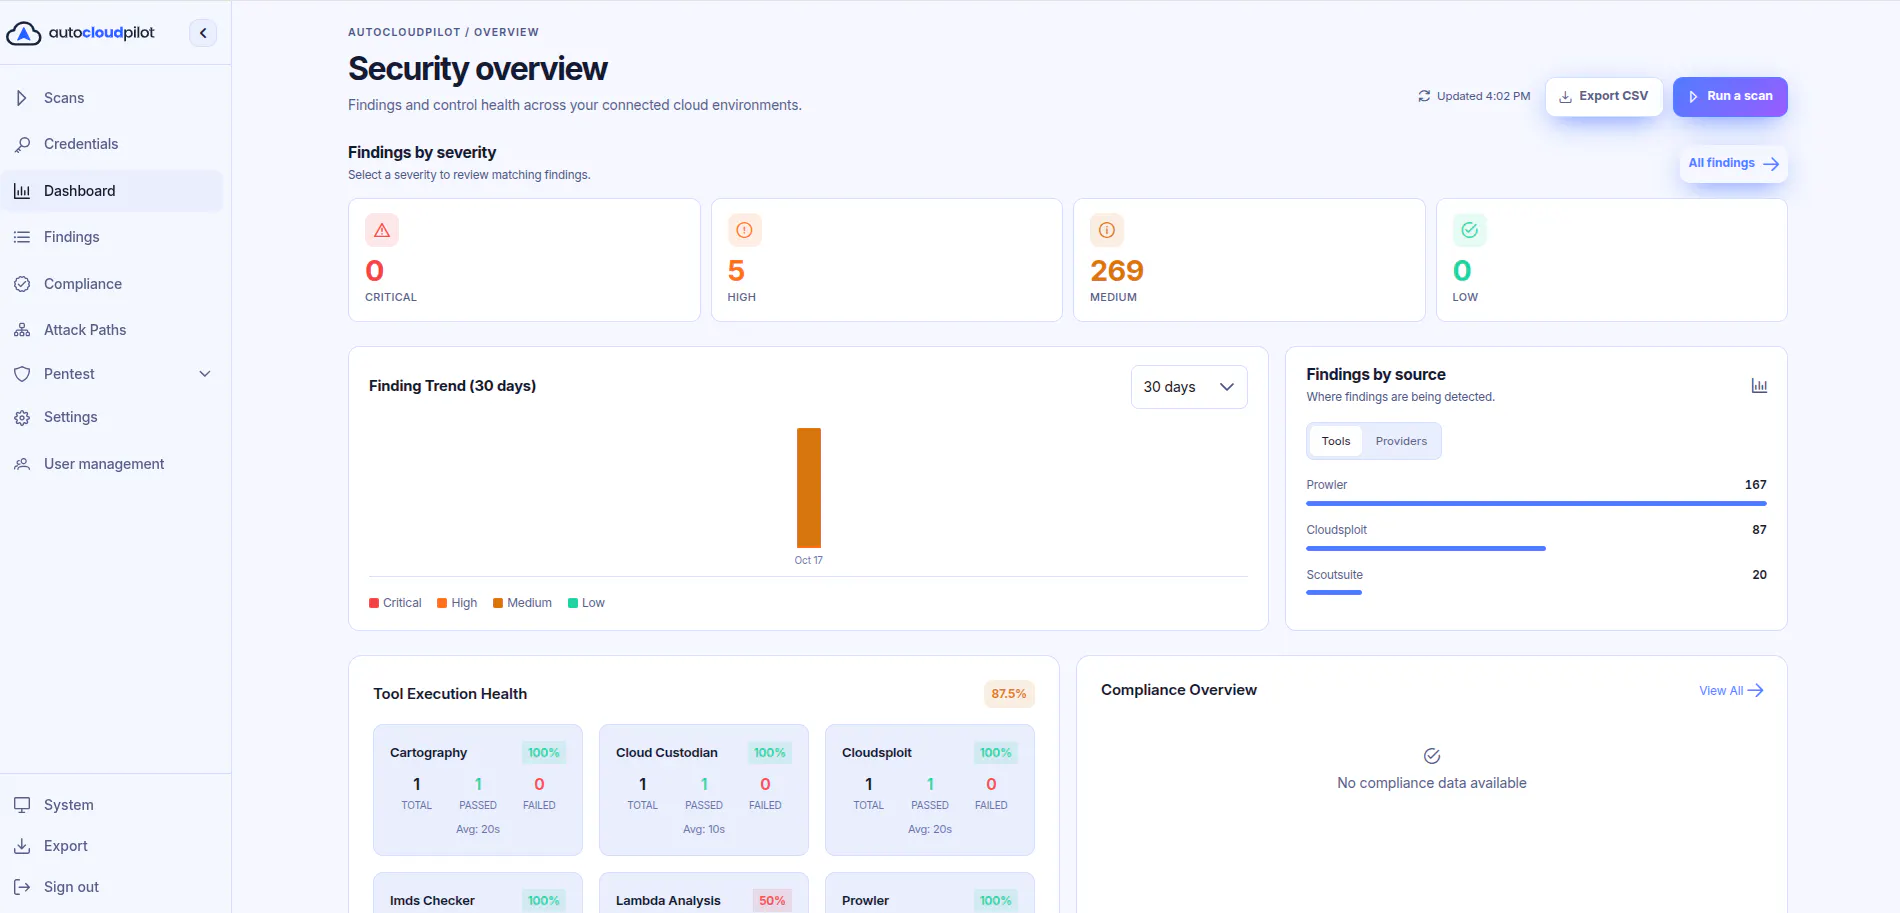Click the User management people icon
Image resolution: width=1900 pixels, height=913 pixels.
click(22, 464)
